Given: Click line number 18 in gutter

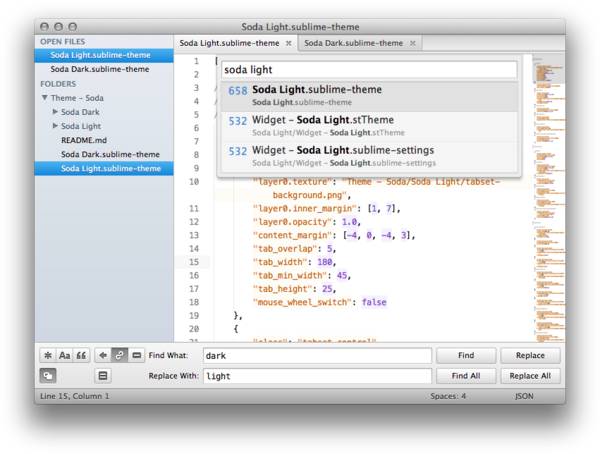Looking at the screenshot, I should [x=194, y=302].
